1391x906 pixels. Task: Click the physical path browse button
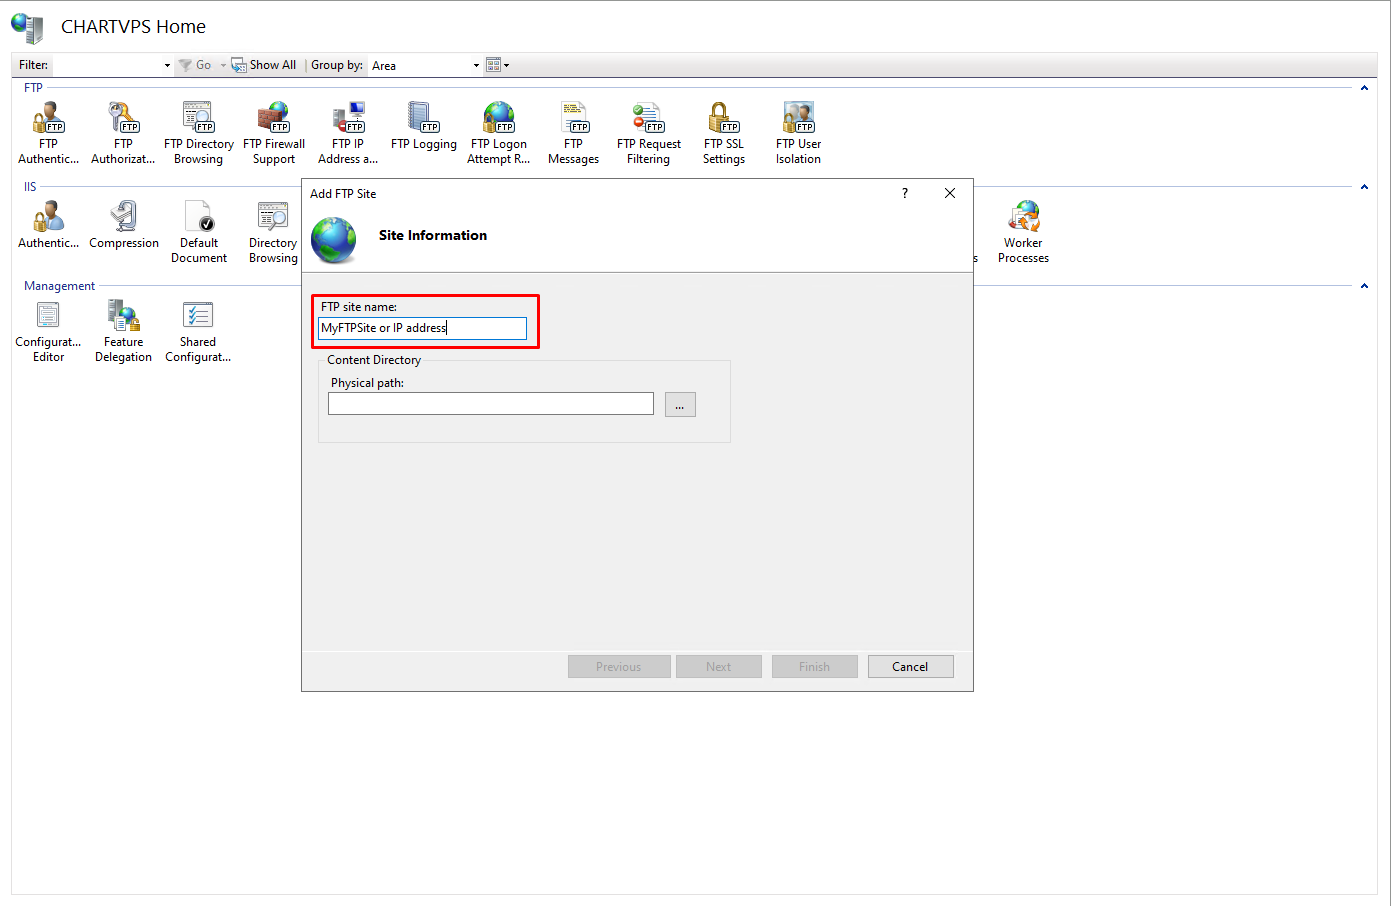(x=680, y=404)
